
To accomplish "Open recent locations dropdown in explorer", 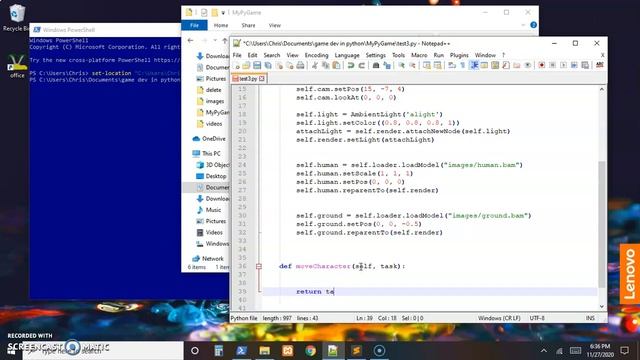I will [x=215, y=40].
